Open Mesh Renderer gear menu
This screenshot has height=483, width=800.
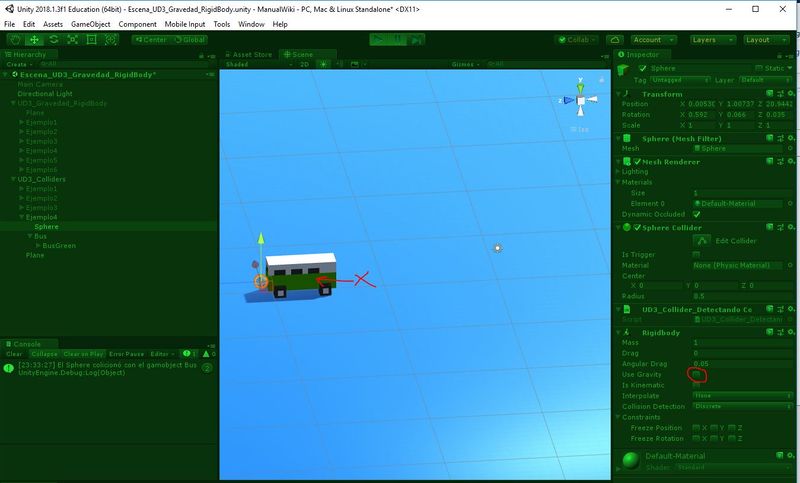click(x=791, y=161)
